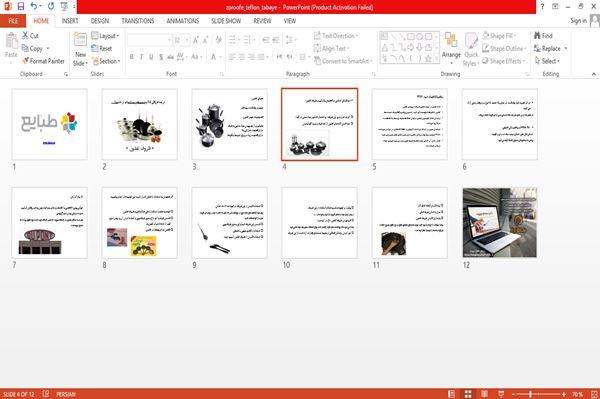
Task: Open the Section dropdown
Action: [106, 61]
